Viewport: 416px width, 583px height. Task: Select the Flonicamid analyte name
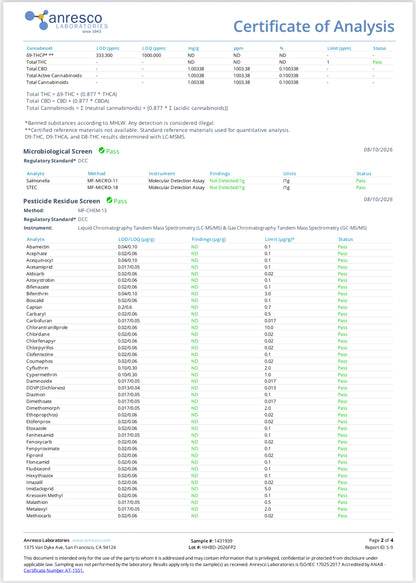coord(38,462)
